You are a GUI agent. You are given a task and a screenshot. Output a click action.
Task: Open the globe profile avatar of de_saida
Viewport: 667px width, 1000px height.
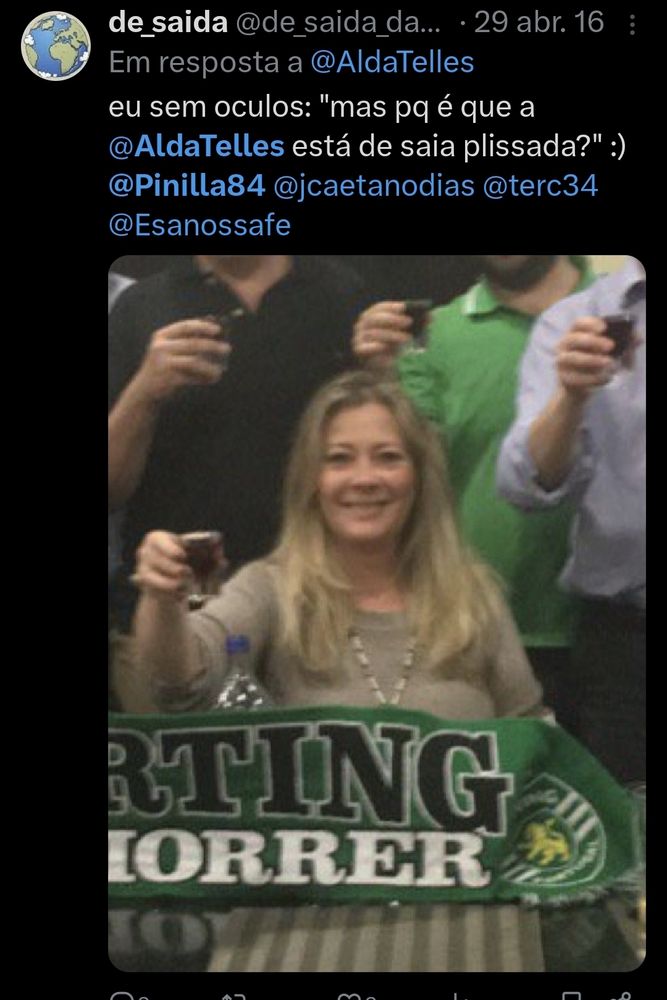click(x=55, y=46)
